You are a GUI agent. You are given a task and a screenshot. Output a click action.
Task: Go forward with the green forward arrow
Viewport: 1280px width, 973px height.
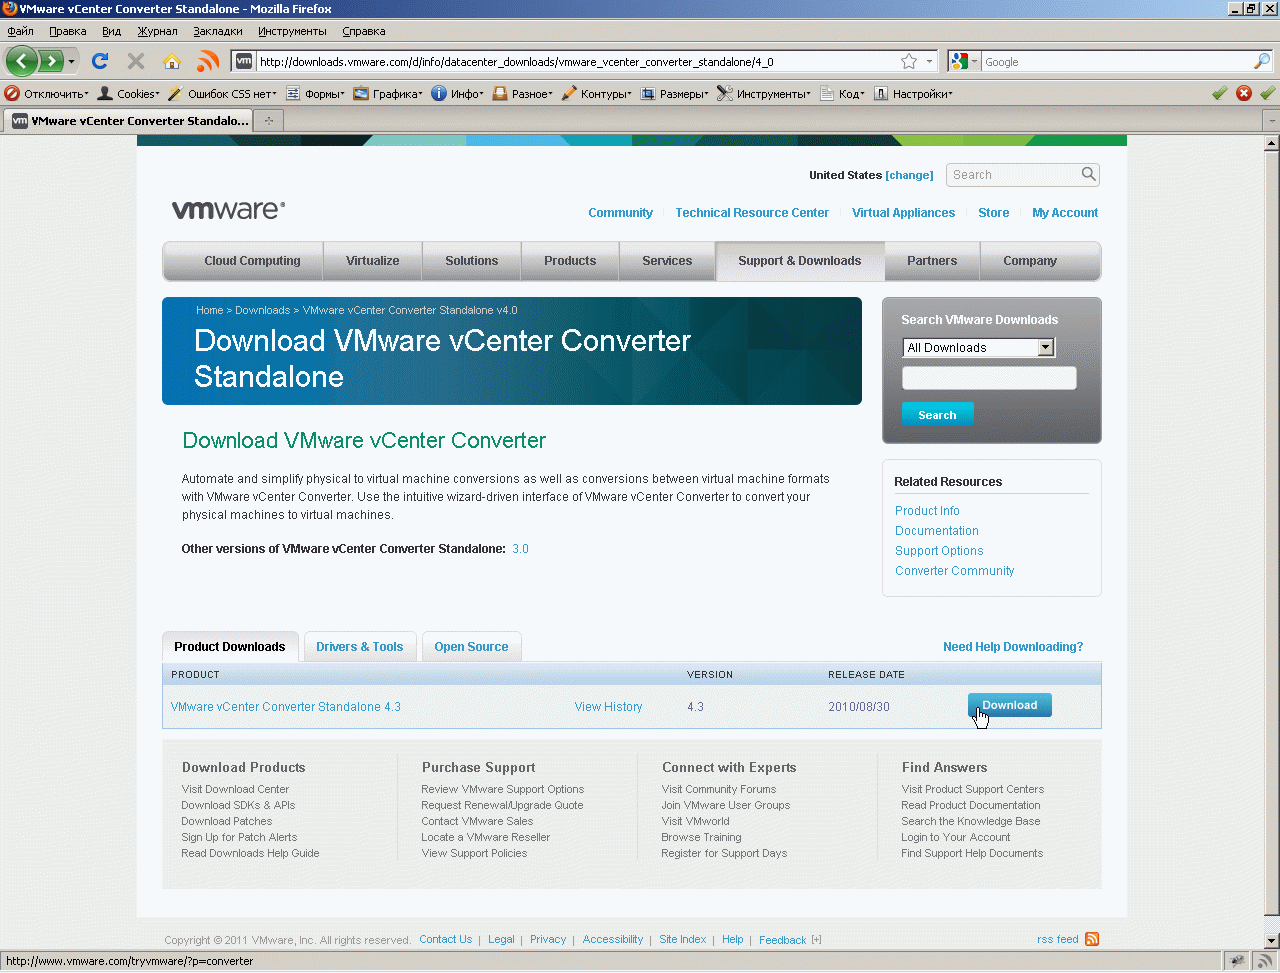pyautogui.click(x=50, y=61)
